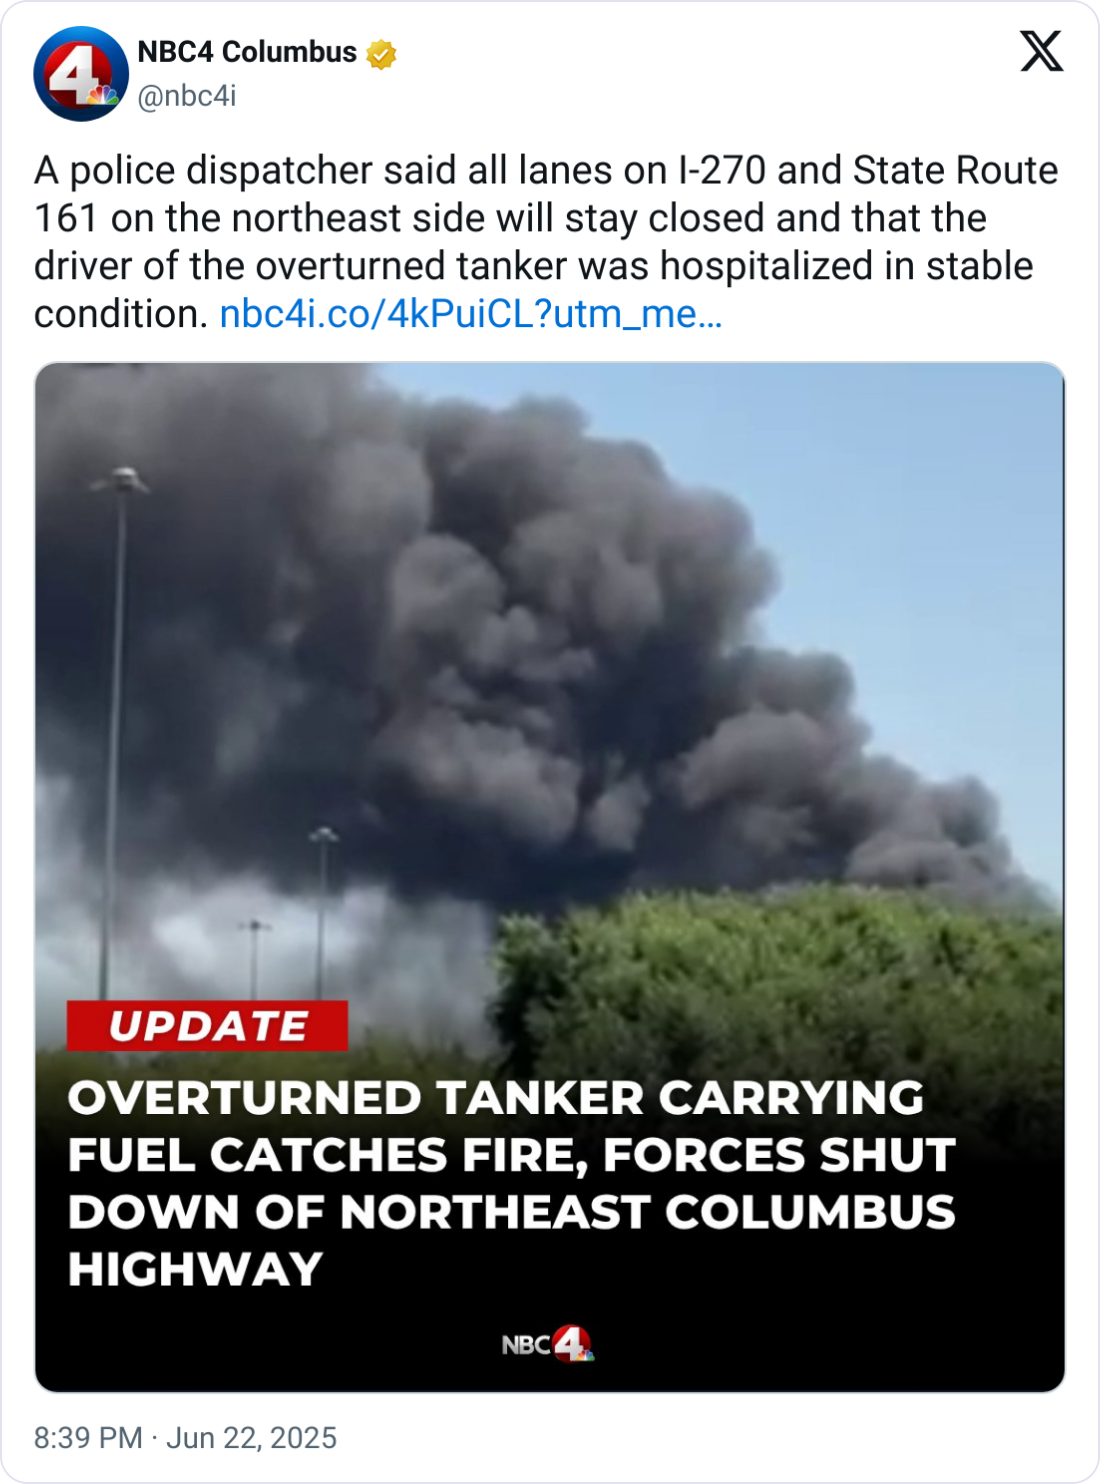Viewport: 1100px width, 1484px height.
Task: Click the gold verified badge
Action: [381, 53]
